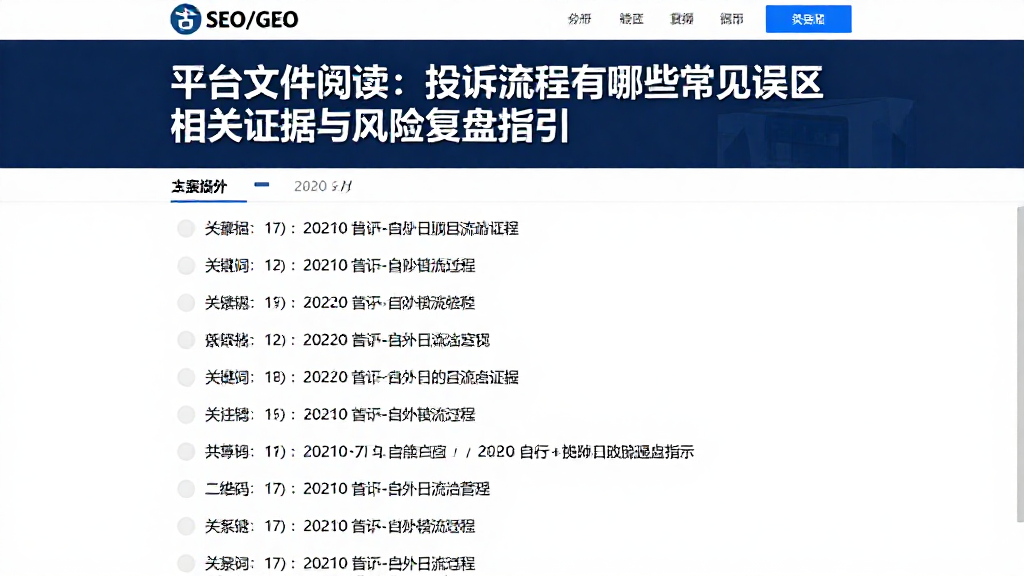Select the radio for row "12): 20210"
The image size is (1024, 576).
coord(186,266)
